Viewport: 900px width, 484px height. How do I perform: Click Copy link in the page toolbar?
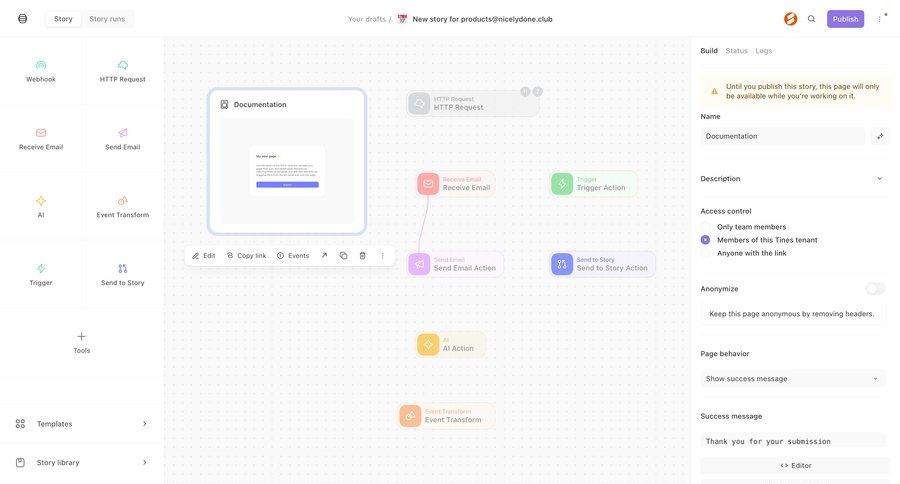(246, 255)
